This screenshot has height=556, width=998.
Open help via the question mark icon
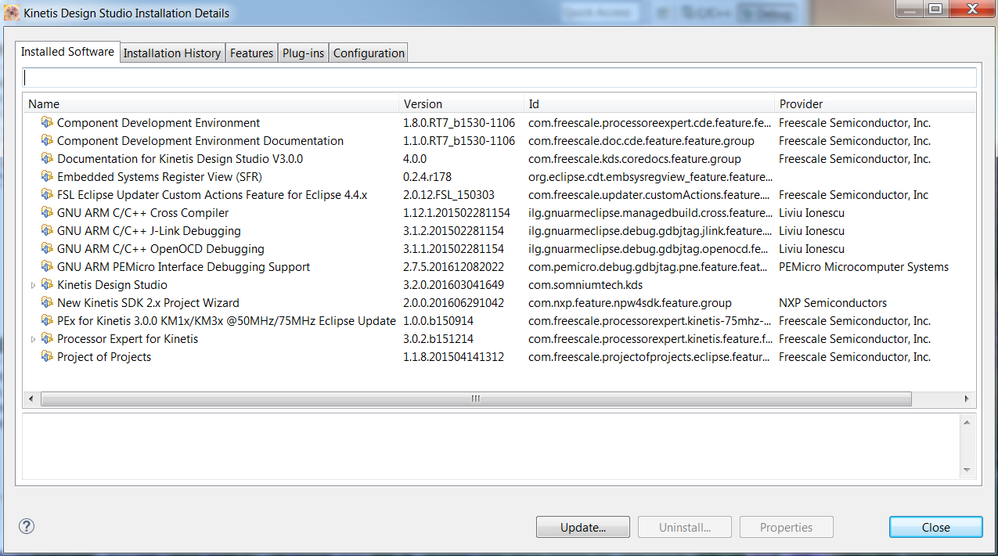pos(26,526)
